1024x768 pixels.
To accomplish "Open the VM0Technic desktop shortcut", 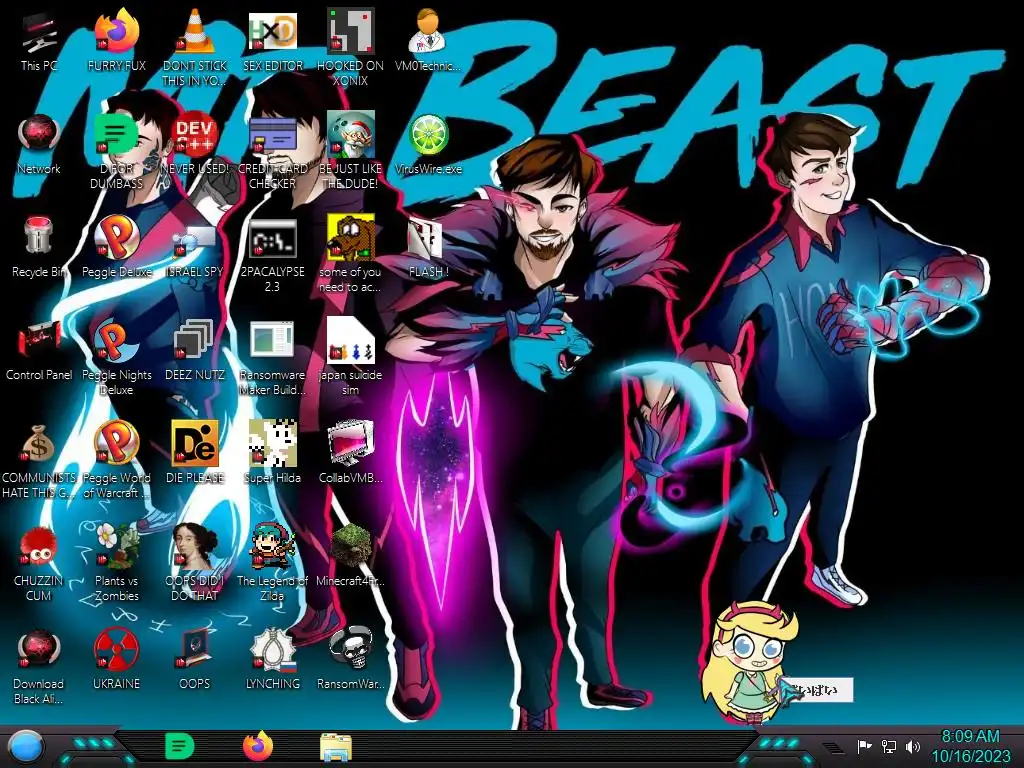I will 428,40.
